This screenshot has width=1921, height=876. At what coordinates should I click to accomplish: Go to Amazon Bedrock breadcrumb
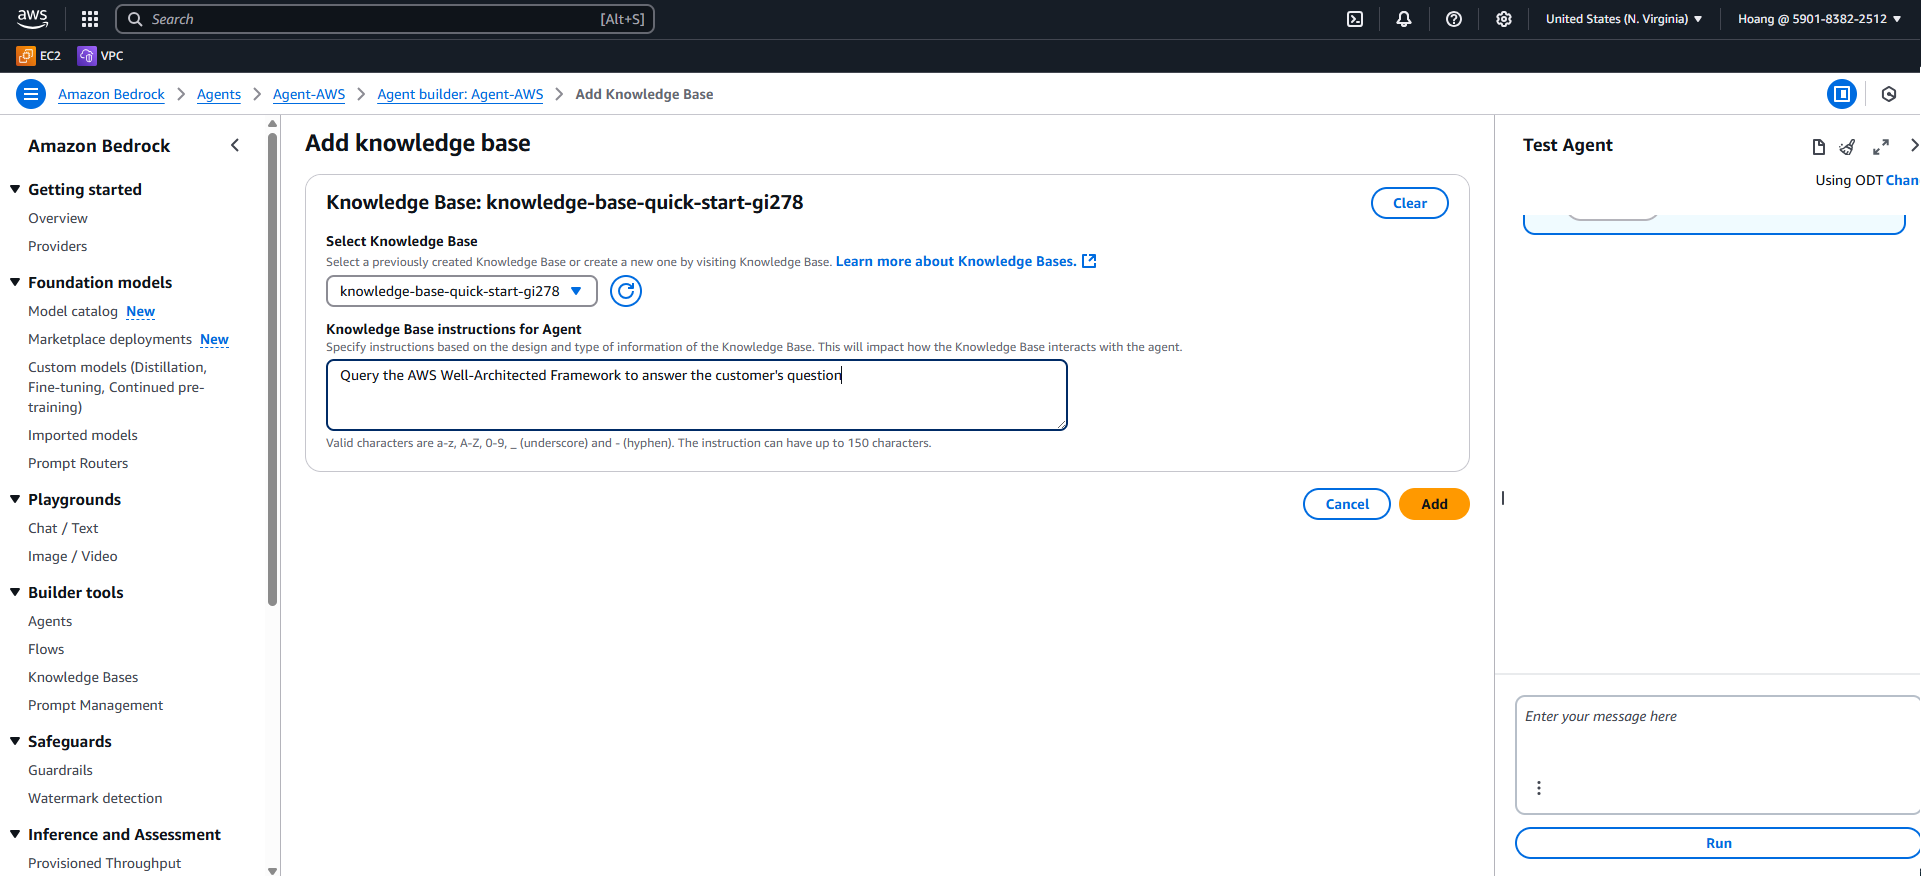[x=111, y=94]
